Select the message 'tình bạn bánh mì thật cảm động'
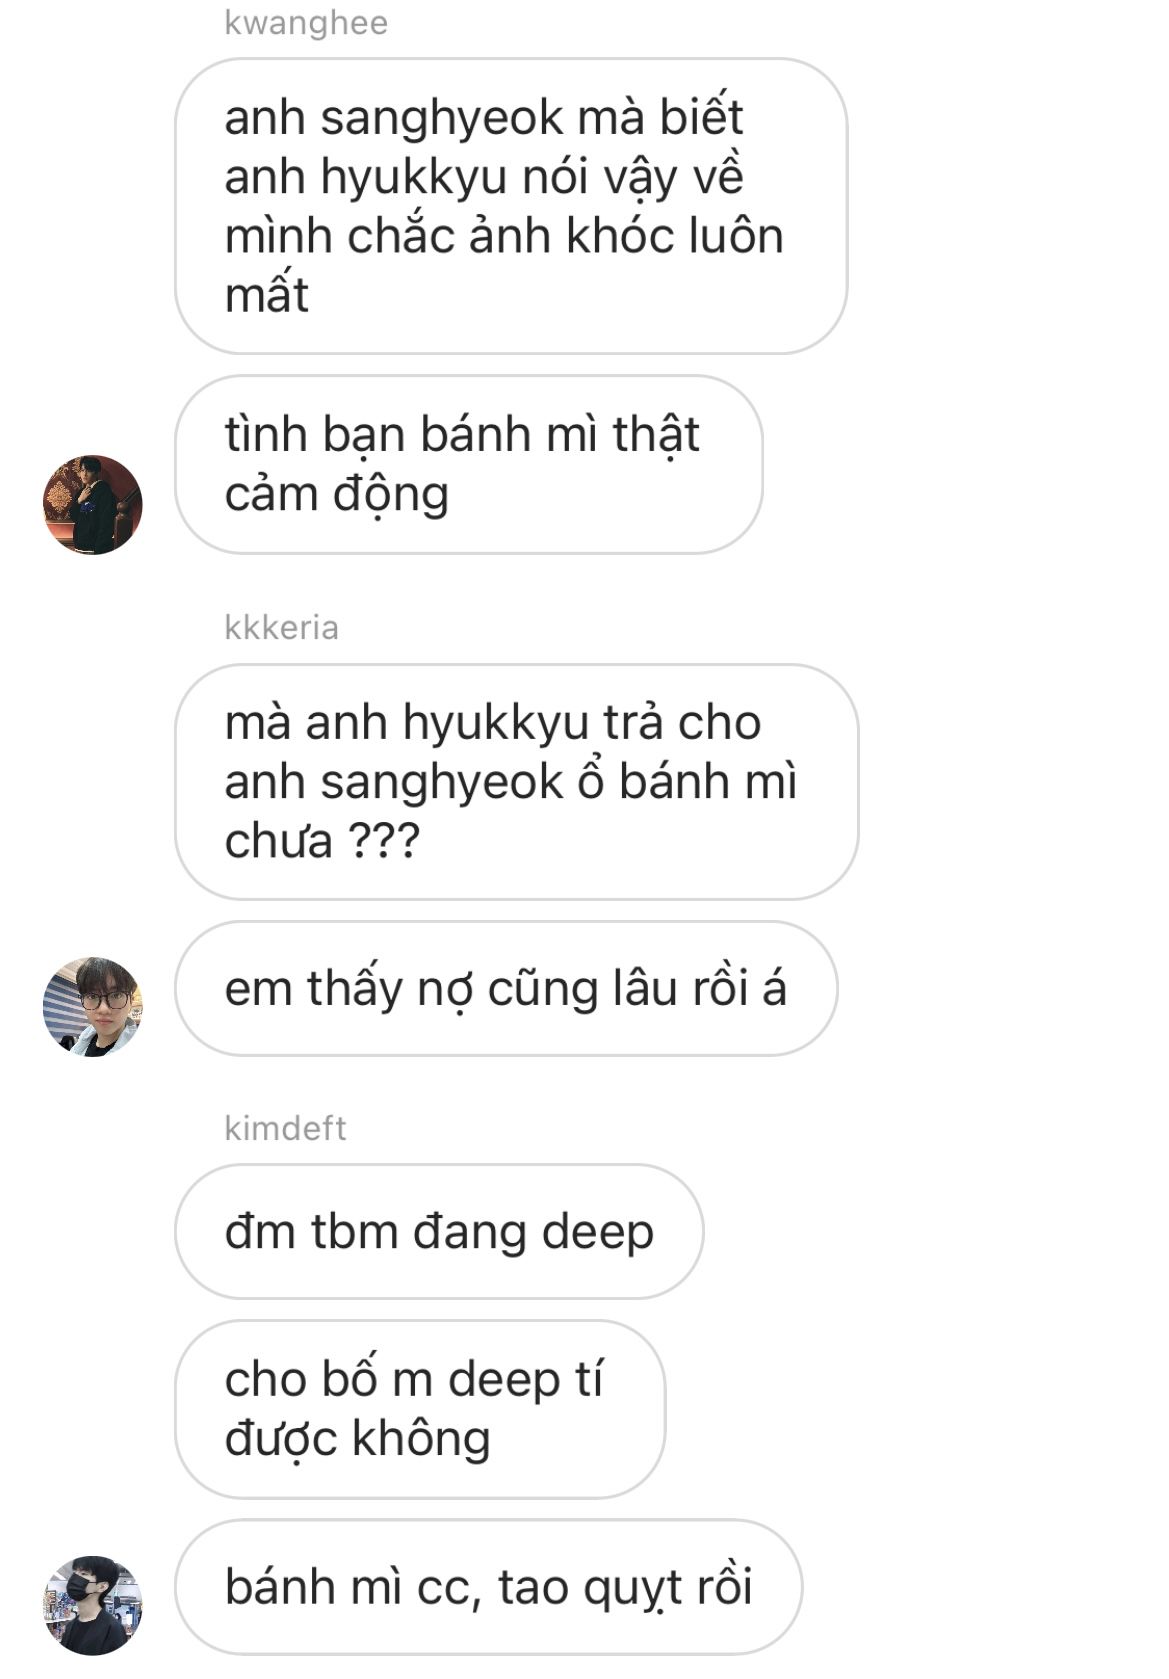This screenshot has width=1169, height=1679. point(469,465)
